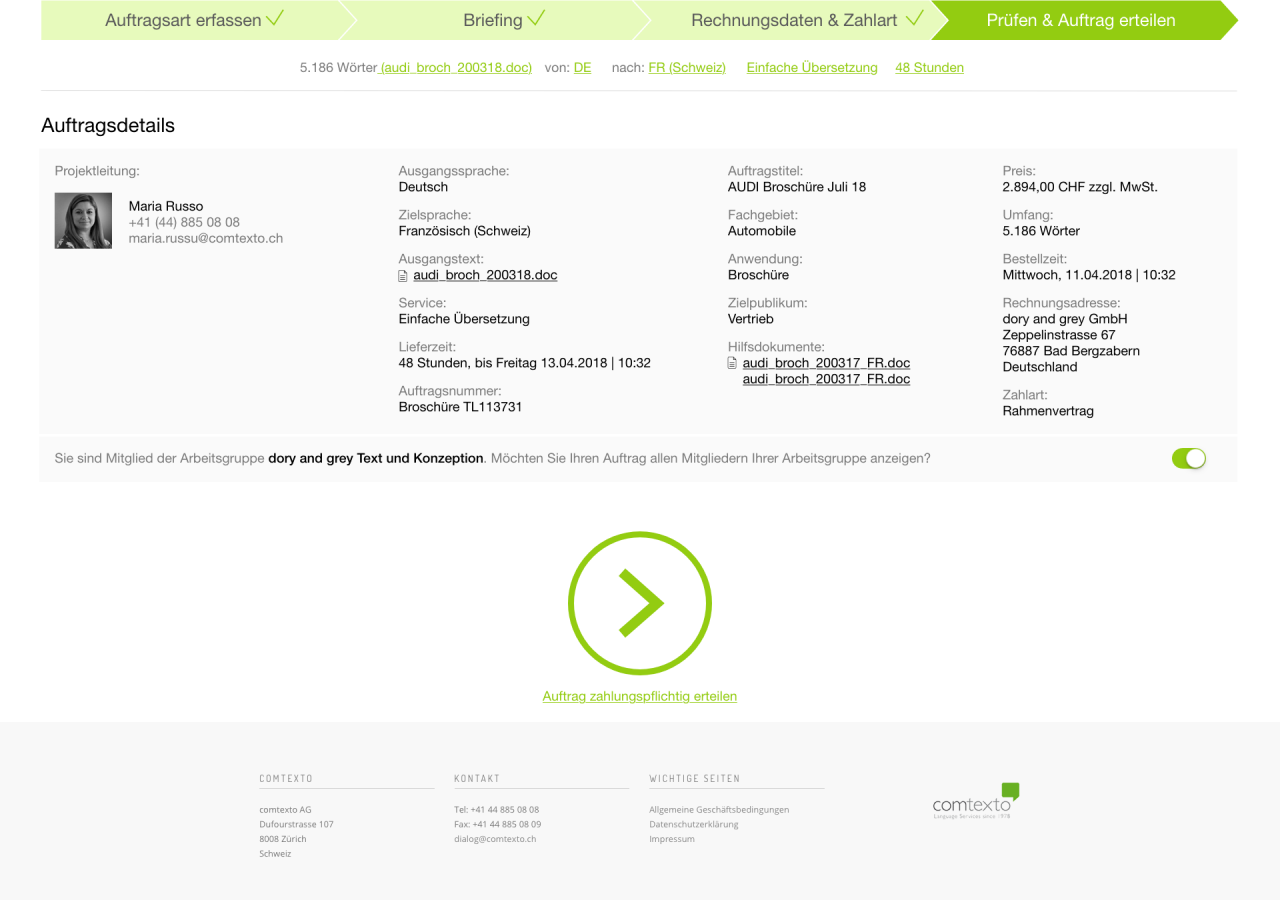1280x900 pixels.
Task: Open the summary file link (audi_broch_200318.doc)
Action: 456,68
